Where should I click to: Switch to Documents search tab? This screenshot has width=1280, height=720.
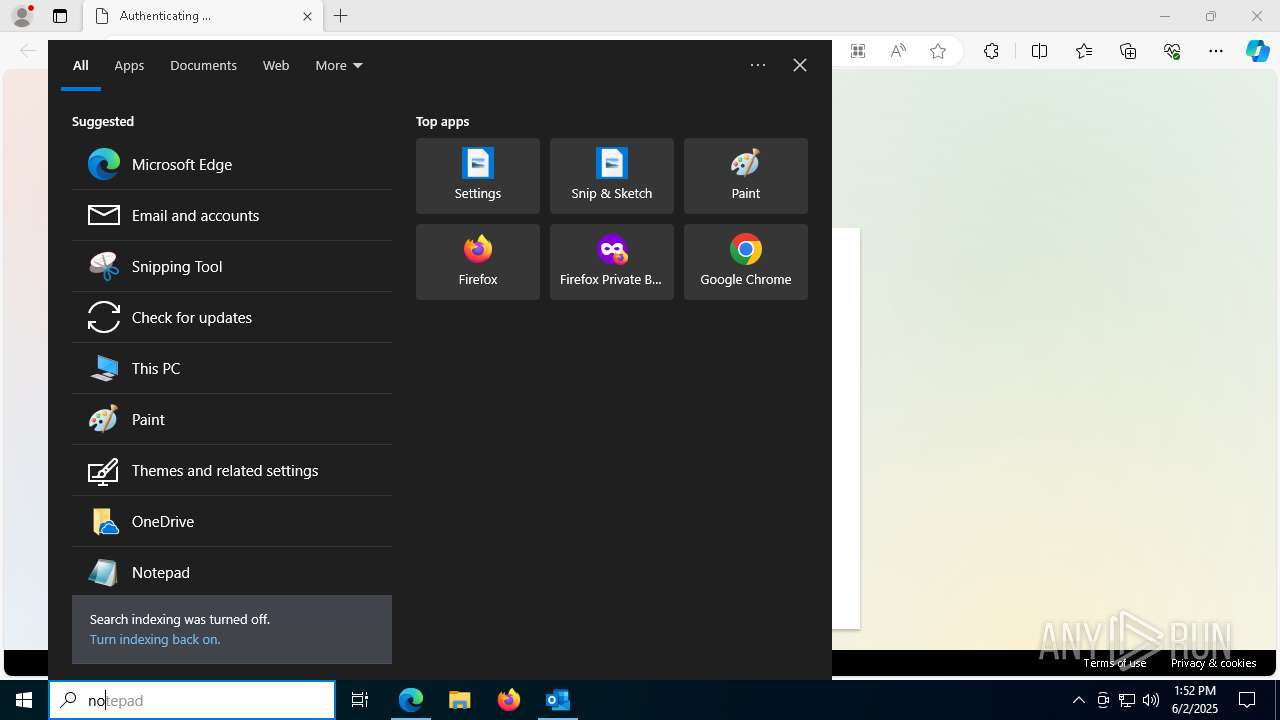(203, 65)
